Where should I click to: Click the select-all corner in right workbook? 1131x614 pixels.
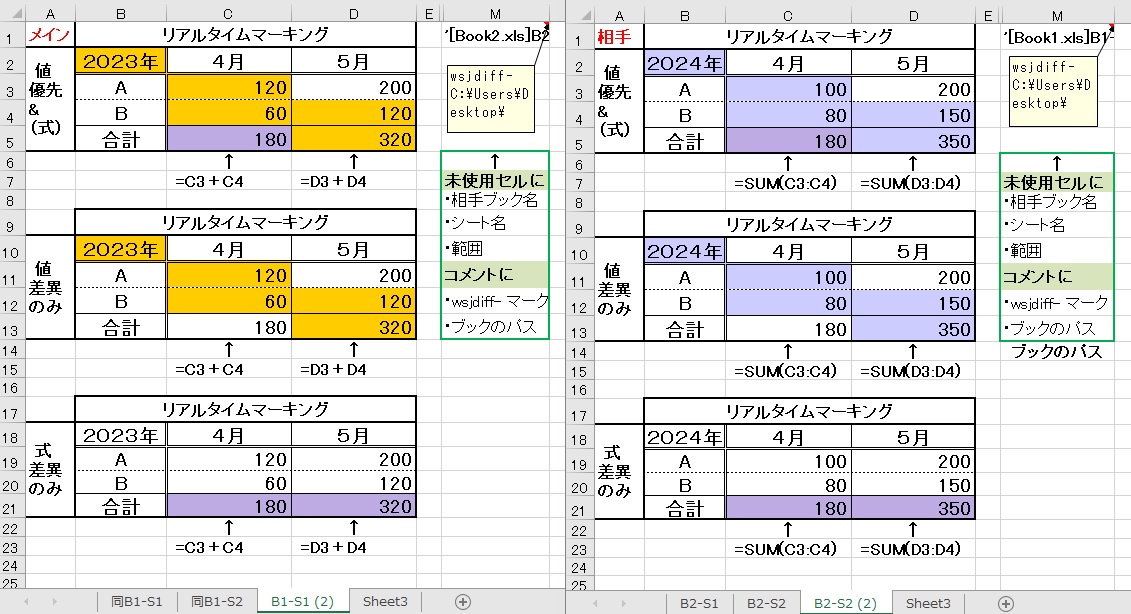(580, 12)
